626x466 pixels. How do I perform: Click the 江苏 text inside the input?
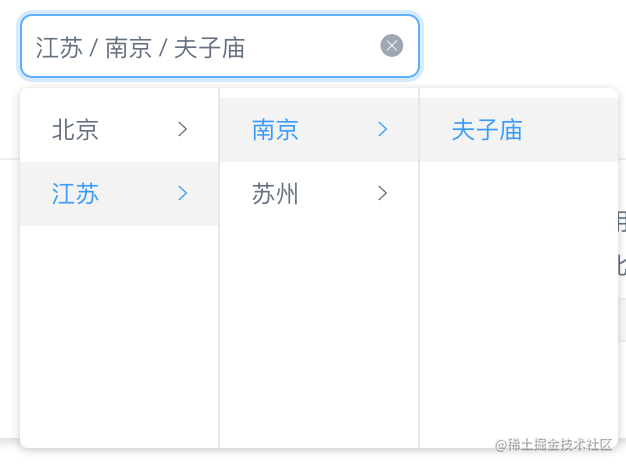click(59, 48)
